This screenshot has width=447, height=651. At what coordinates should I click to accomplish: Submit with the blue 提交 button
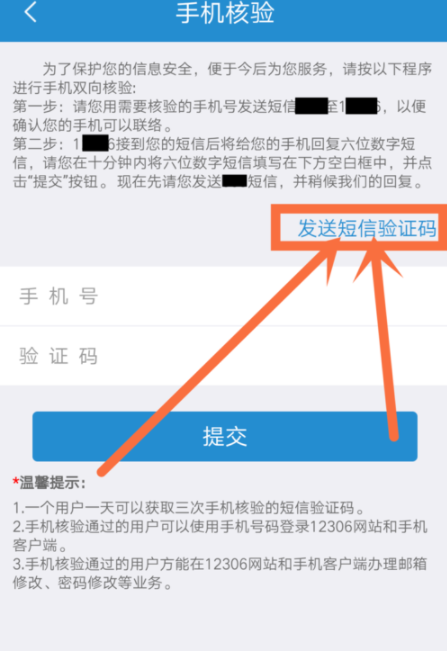click(225, 436)
